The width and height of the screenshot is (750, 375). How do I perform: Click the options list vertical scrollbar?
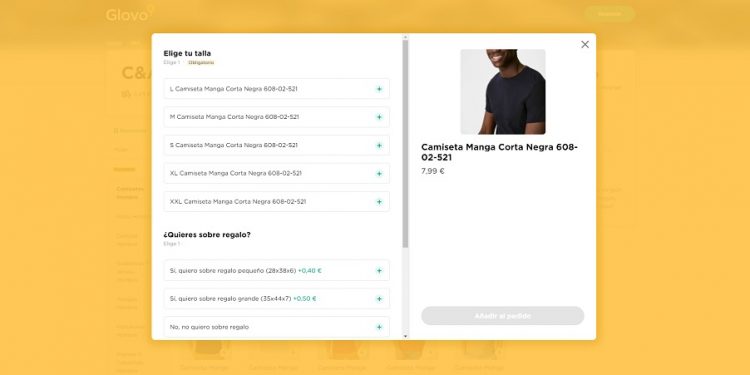click(x=405, y=143)
